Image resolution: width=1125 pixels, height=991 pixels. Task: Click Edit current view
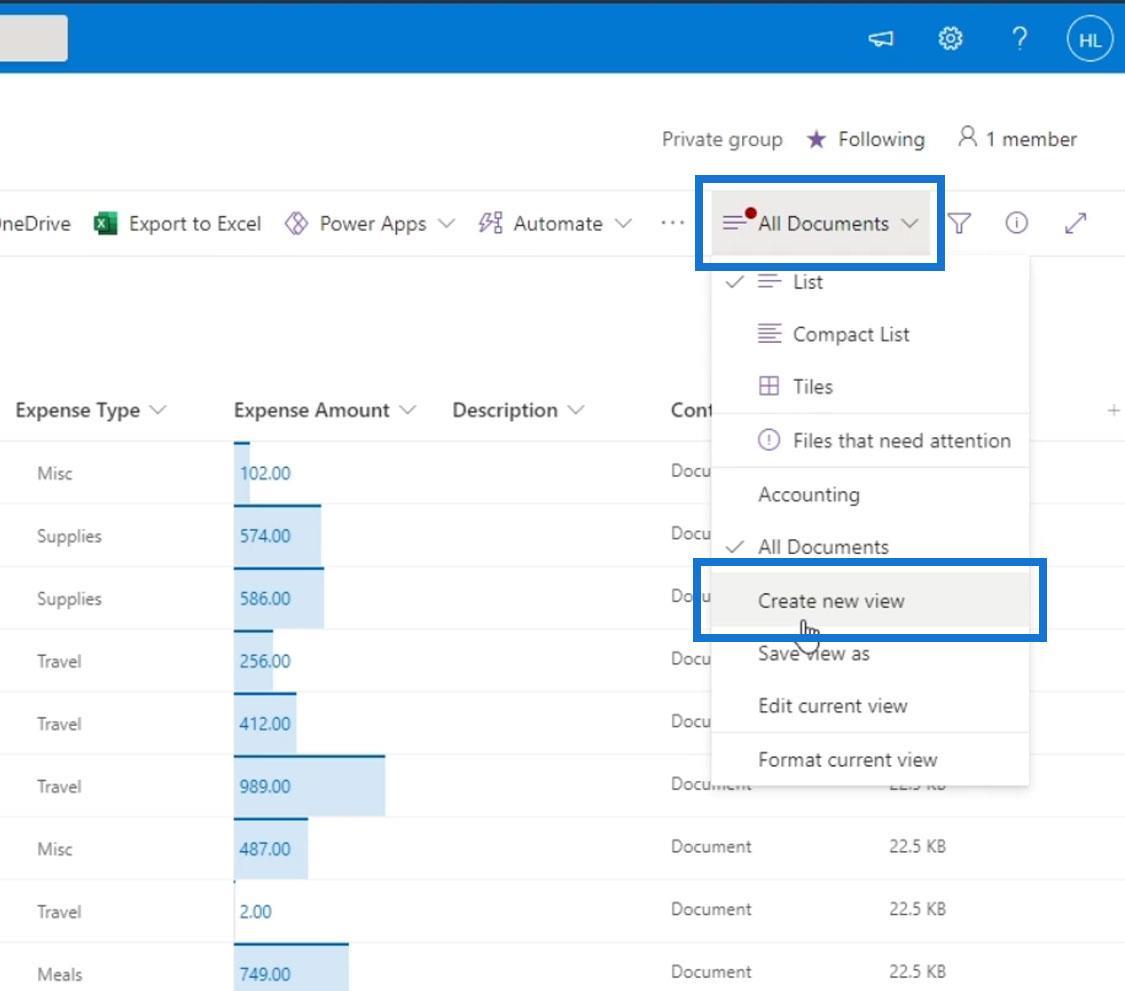870,705
